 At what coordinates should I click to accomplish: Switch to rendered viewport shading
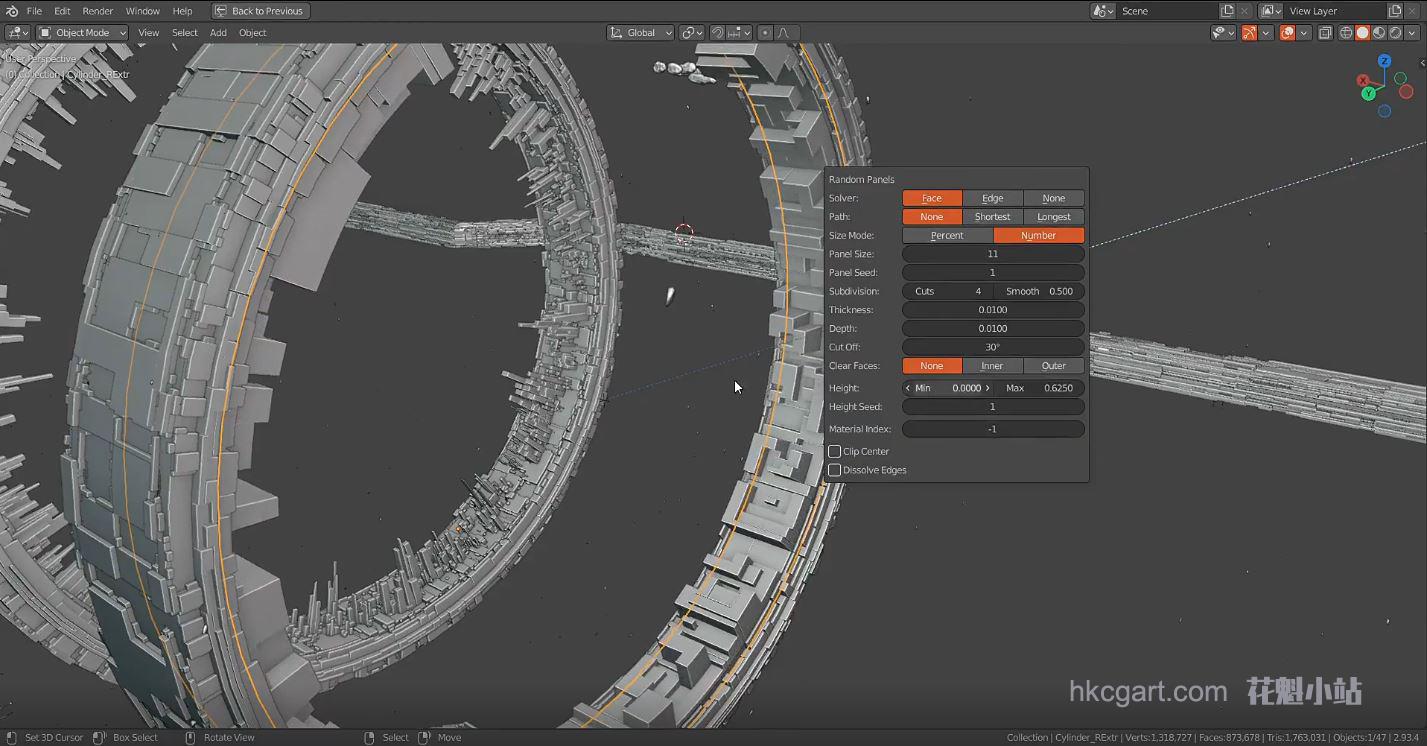coord(1395,33)
